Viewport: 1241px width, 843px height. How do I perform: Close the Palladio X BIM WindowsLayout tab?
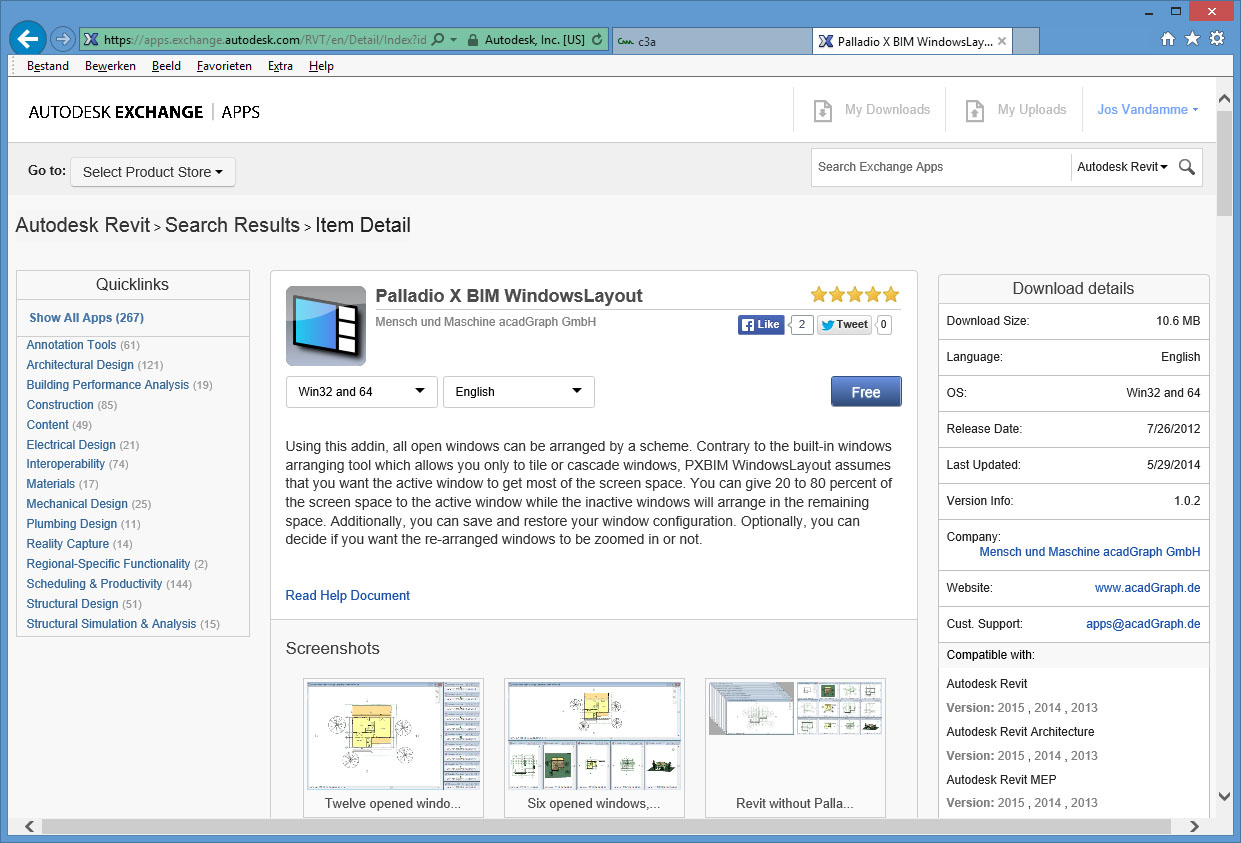(x=1002, y=41)
